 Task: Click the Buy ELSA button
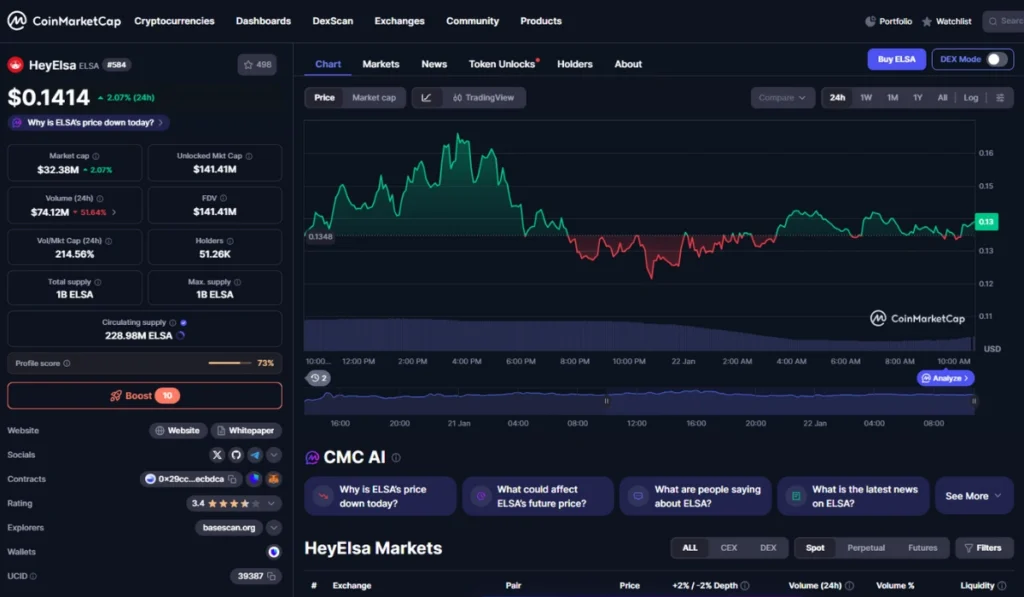tap(897, 59)
